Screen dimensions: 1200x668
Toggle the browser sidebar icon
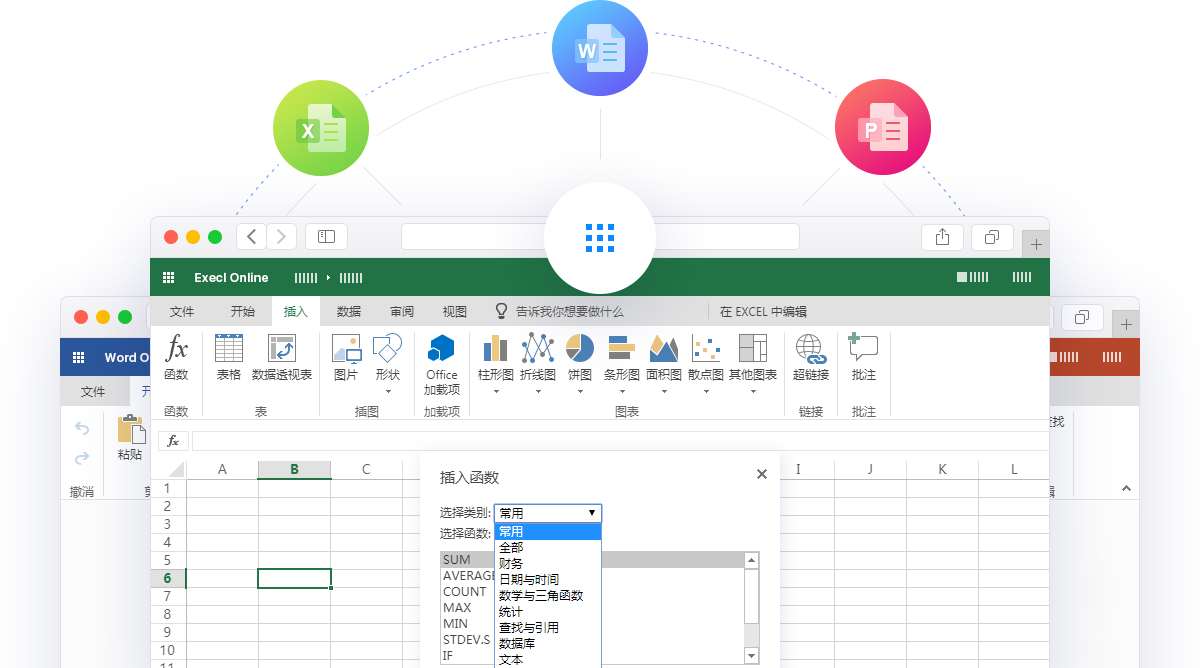[326, 237]
